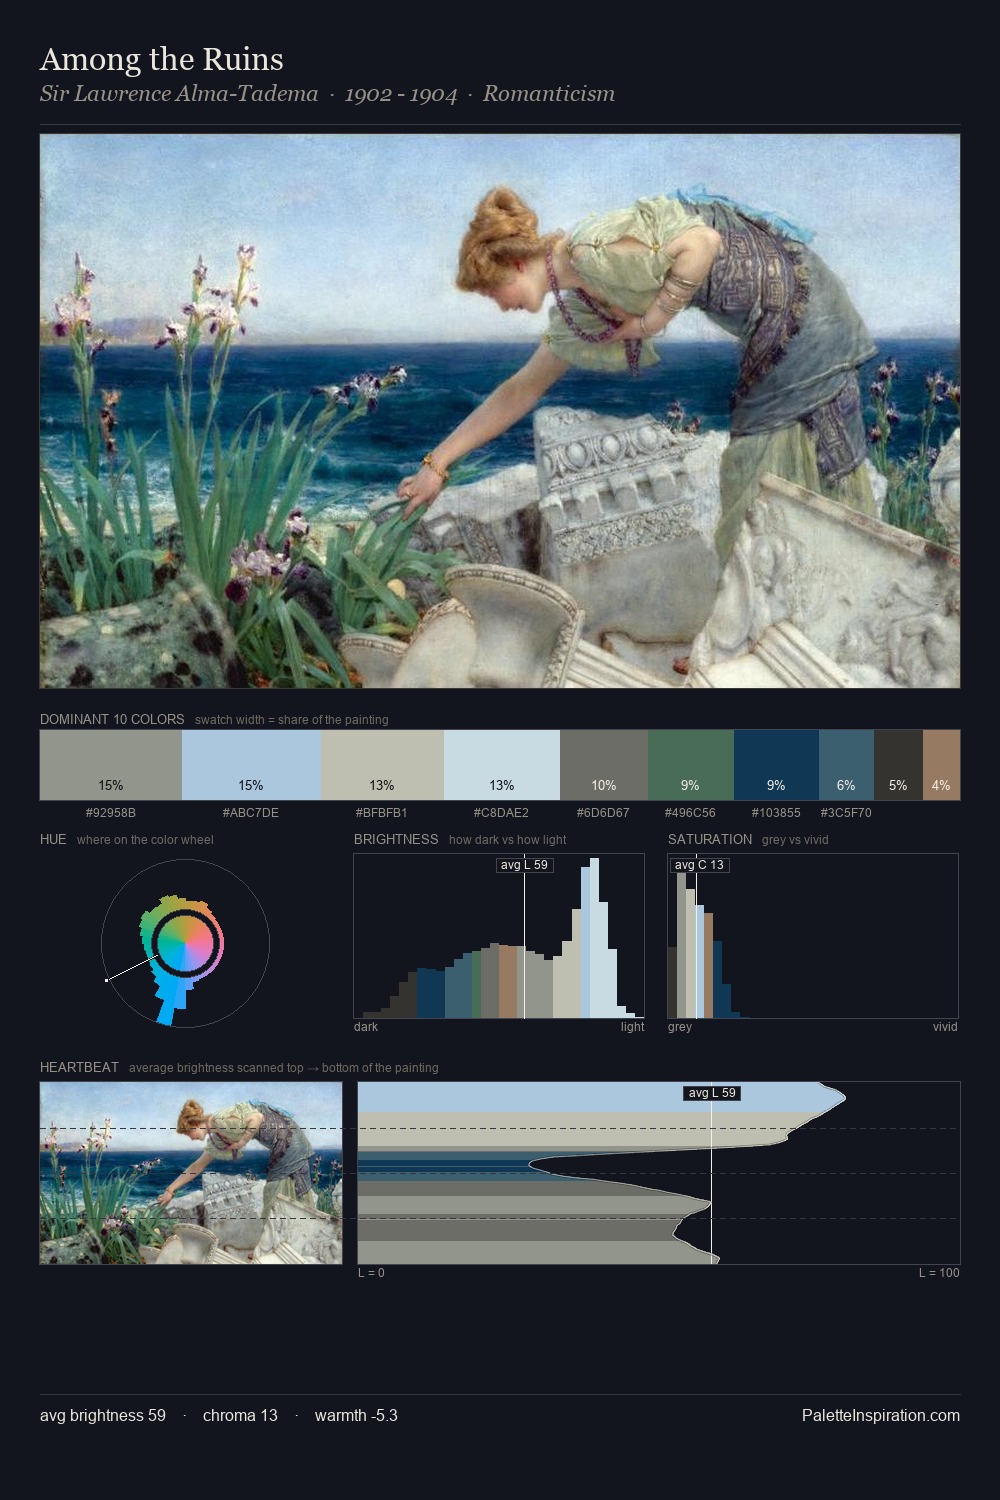Click the 'vivid' axis label
1000x1500 pixels.
tap(945, 1027)
